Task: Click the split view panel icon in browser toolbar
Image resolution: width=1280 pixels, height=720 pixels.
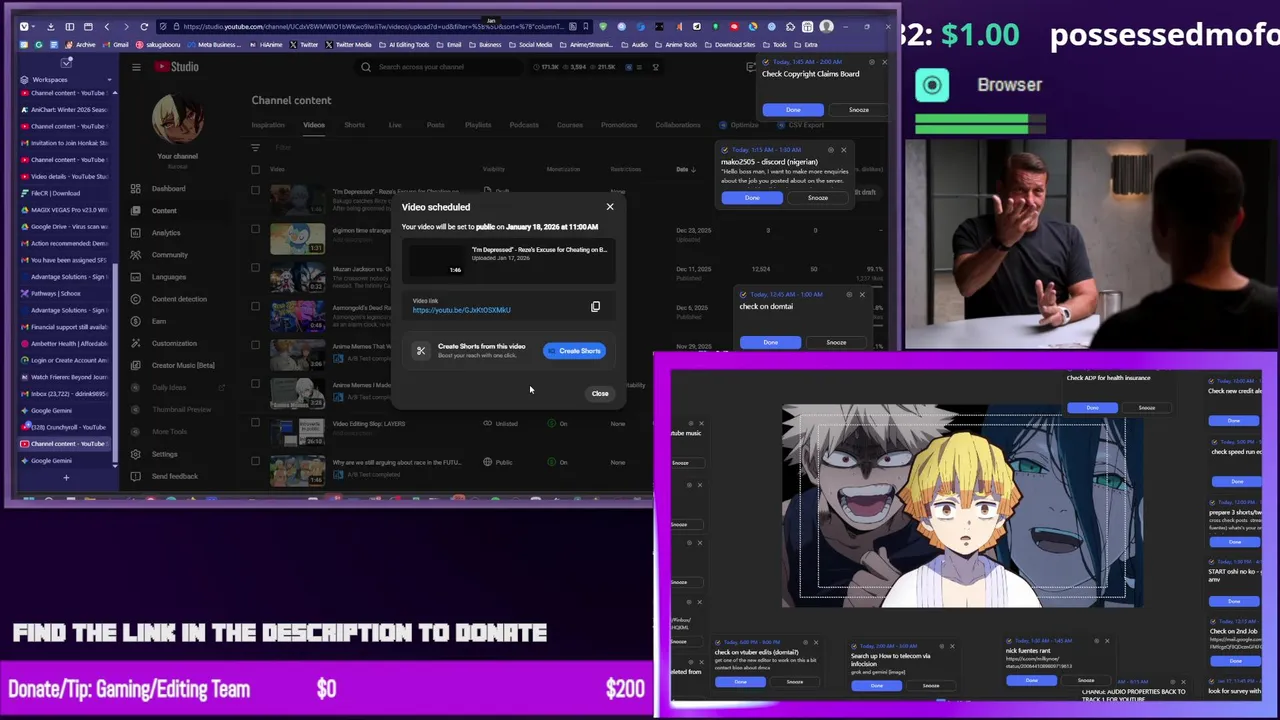Action: click(70, 27)
